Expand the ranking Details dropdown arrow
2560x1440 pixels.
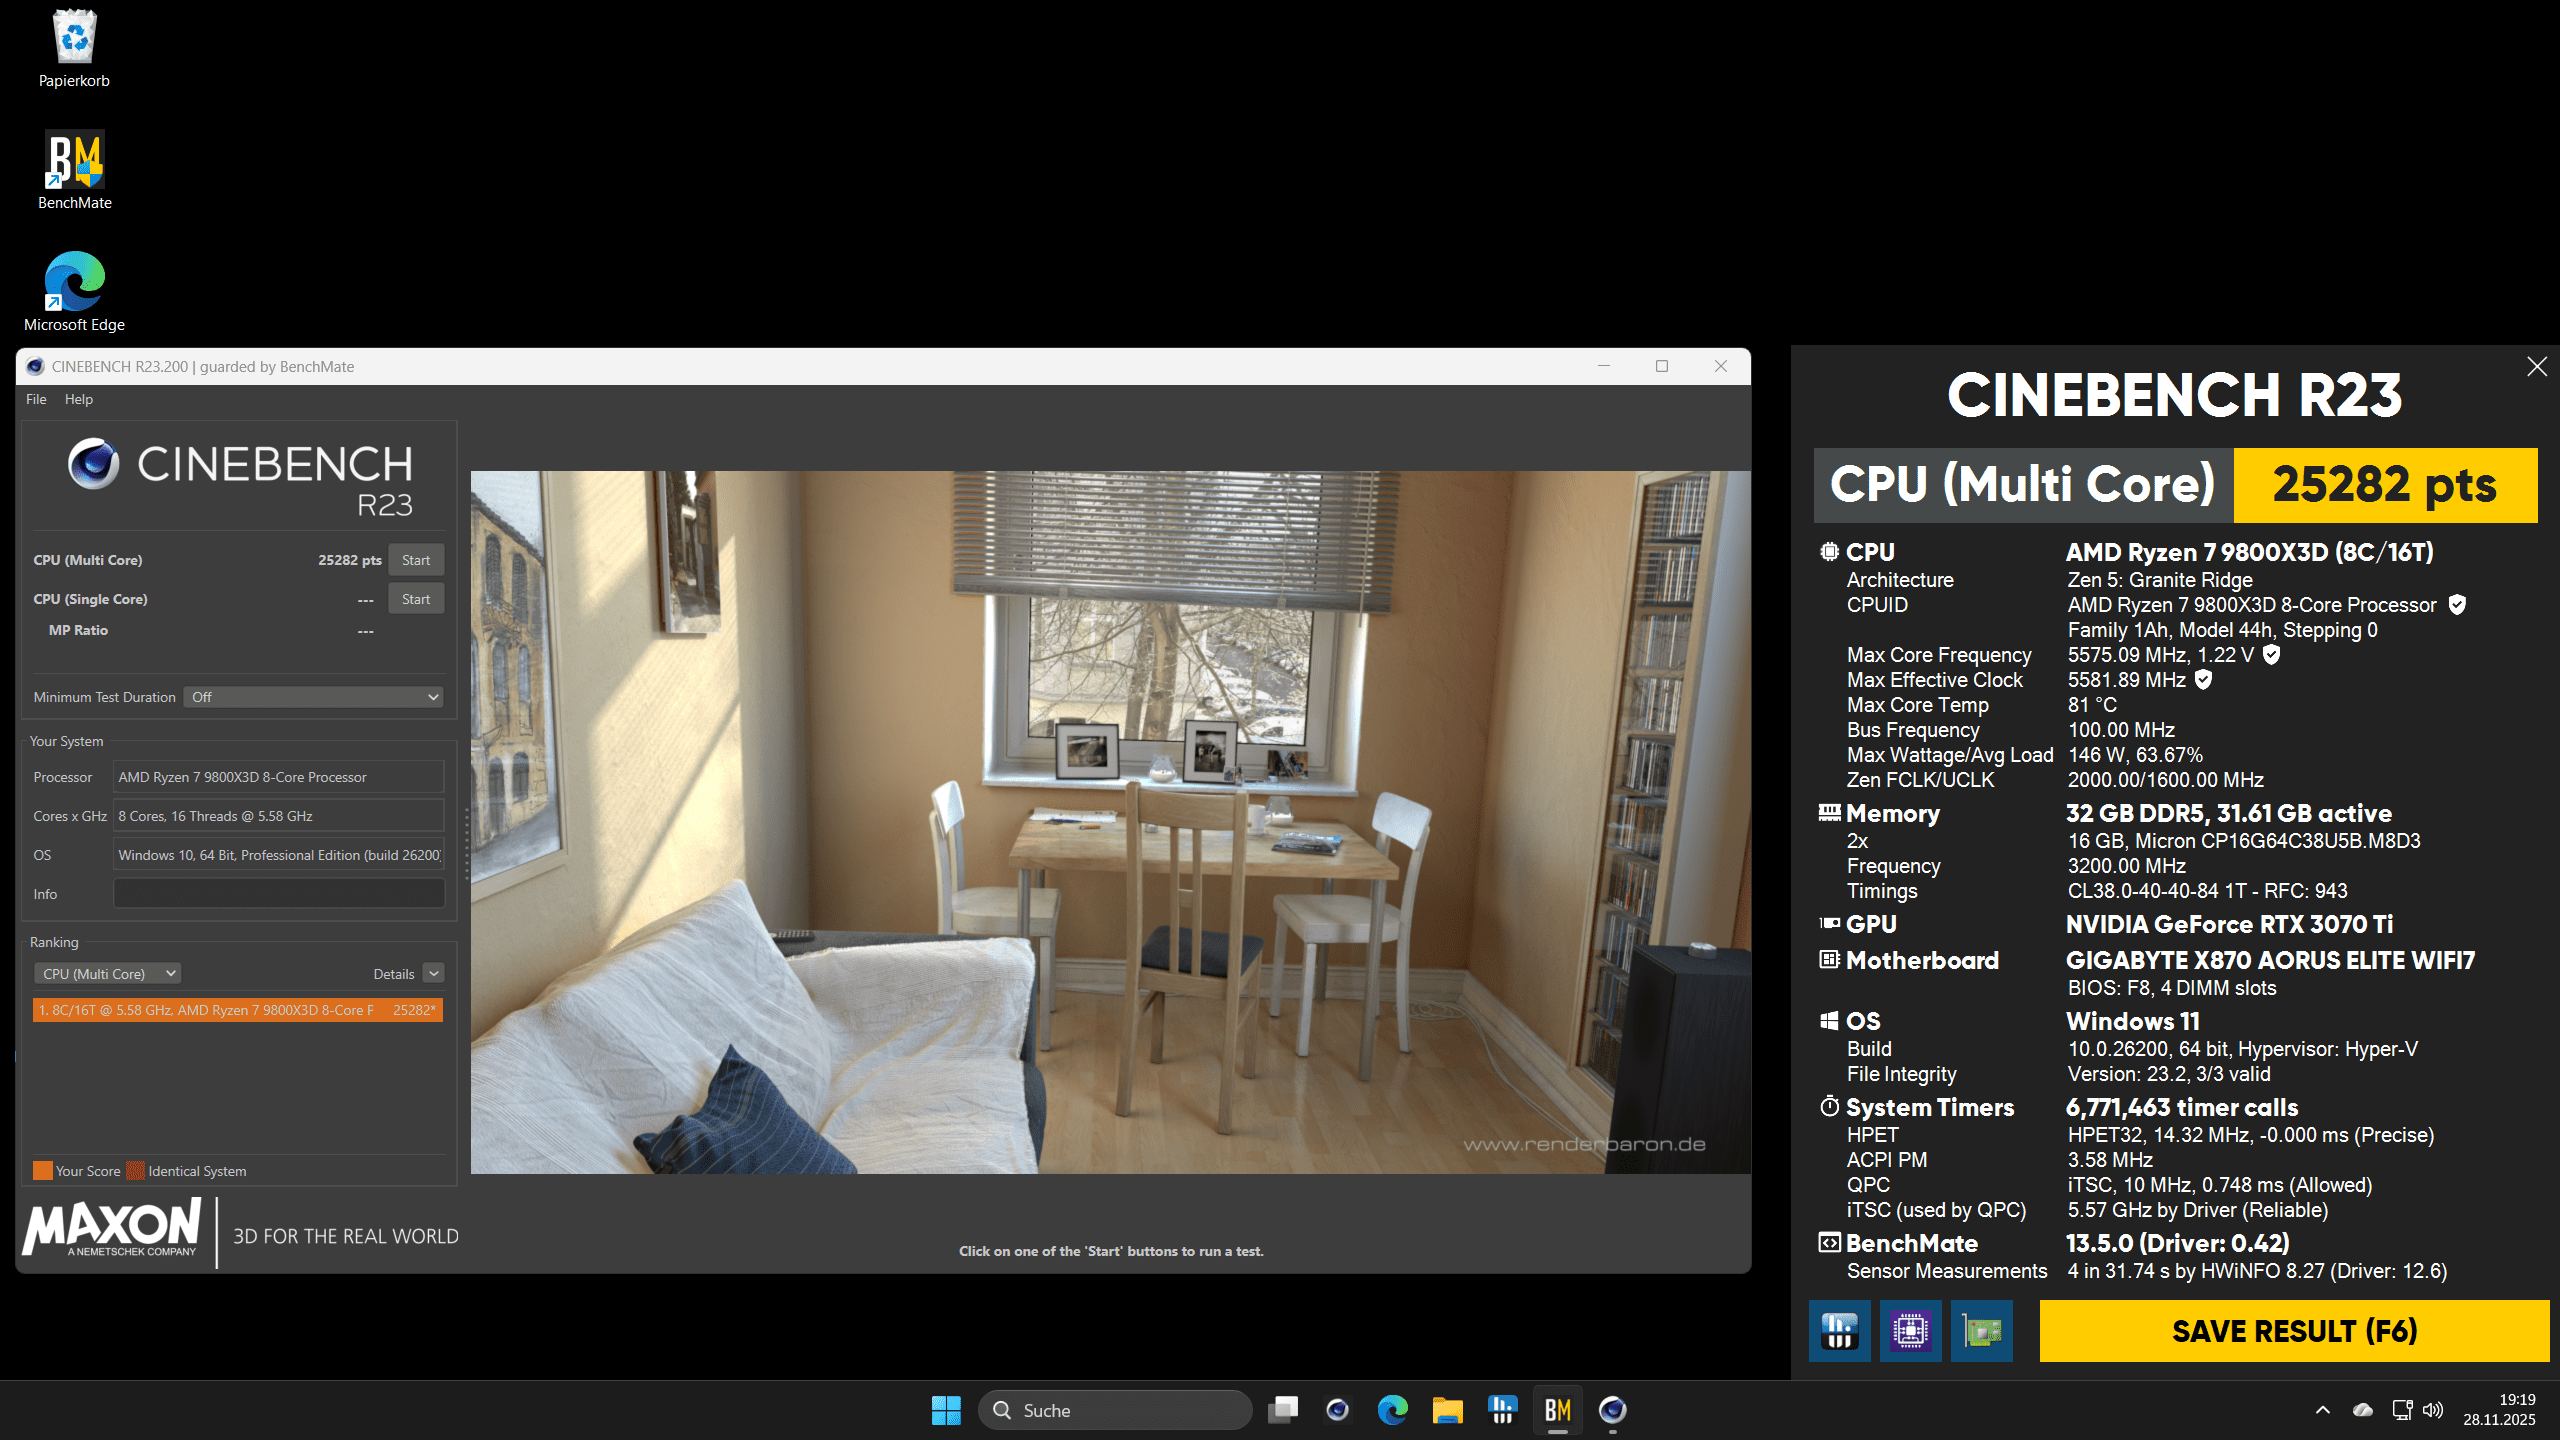pyautogui.click(x=433, y=974)
